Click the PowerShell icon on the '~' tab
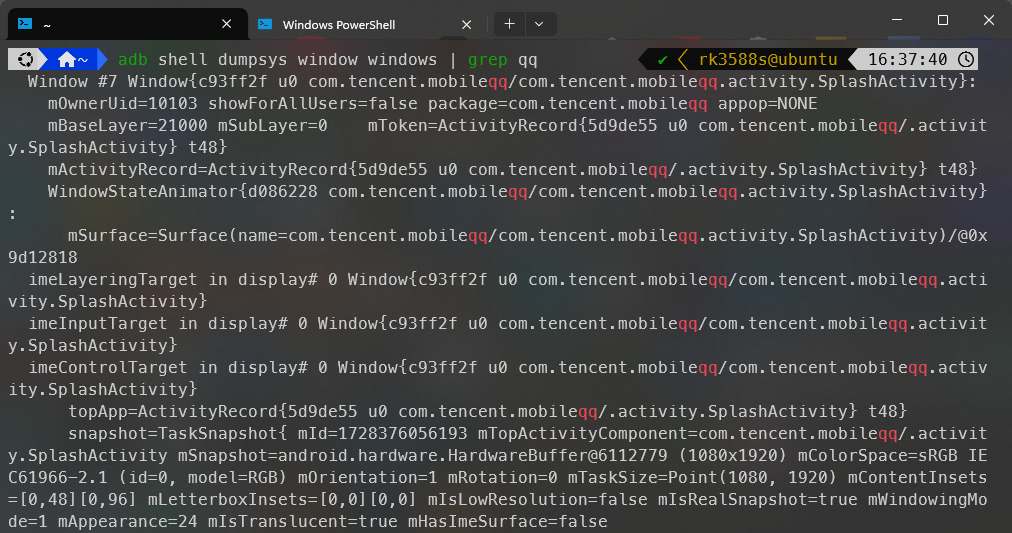Image resolution: width=1012 pixels, height=533 pixels. [x=25, y=24]
